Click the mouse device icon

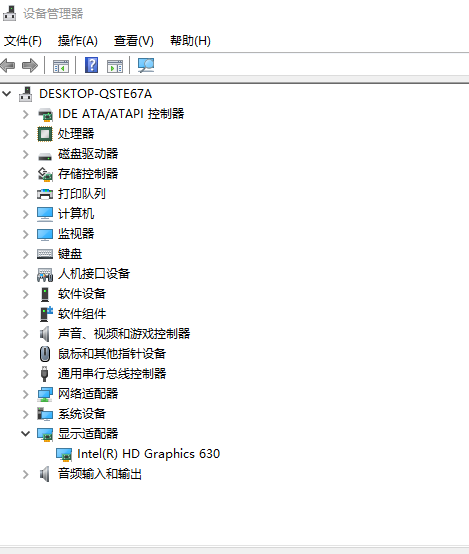click(45, 354)
